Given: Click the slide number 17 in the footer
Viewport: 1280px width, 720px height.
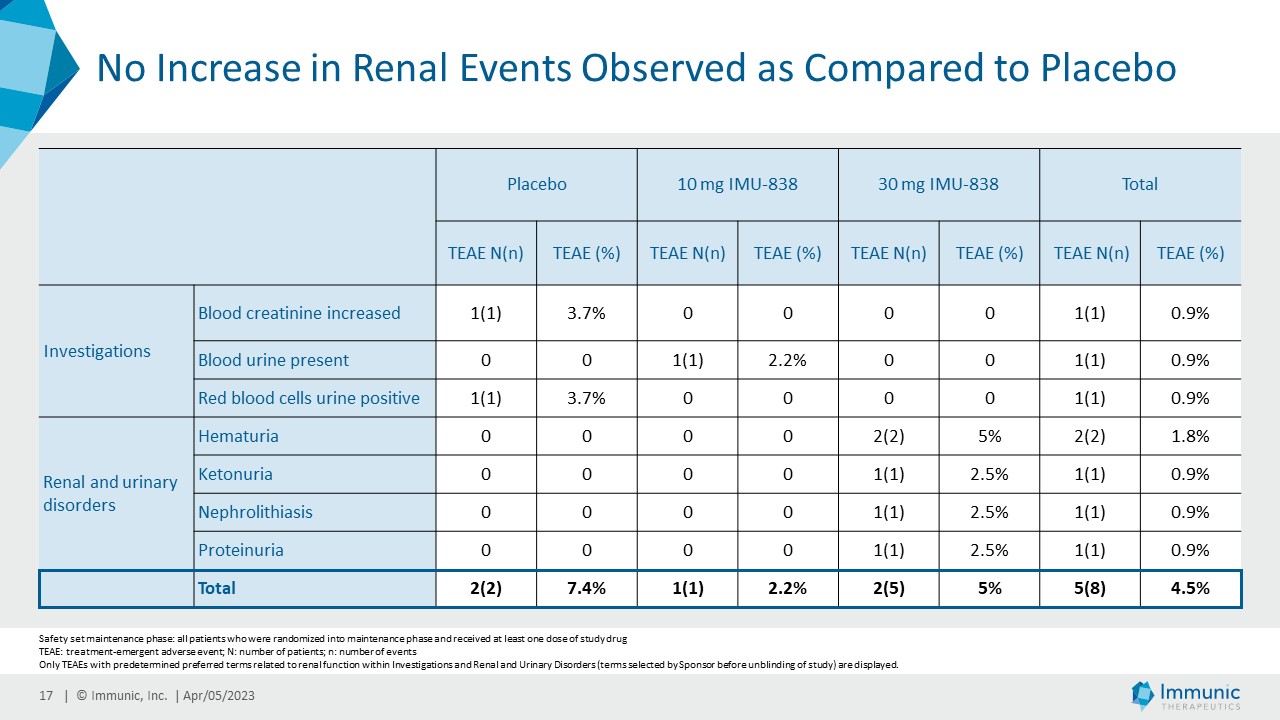Looking at the screenshot, I should (45, 696).
